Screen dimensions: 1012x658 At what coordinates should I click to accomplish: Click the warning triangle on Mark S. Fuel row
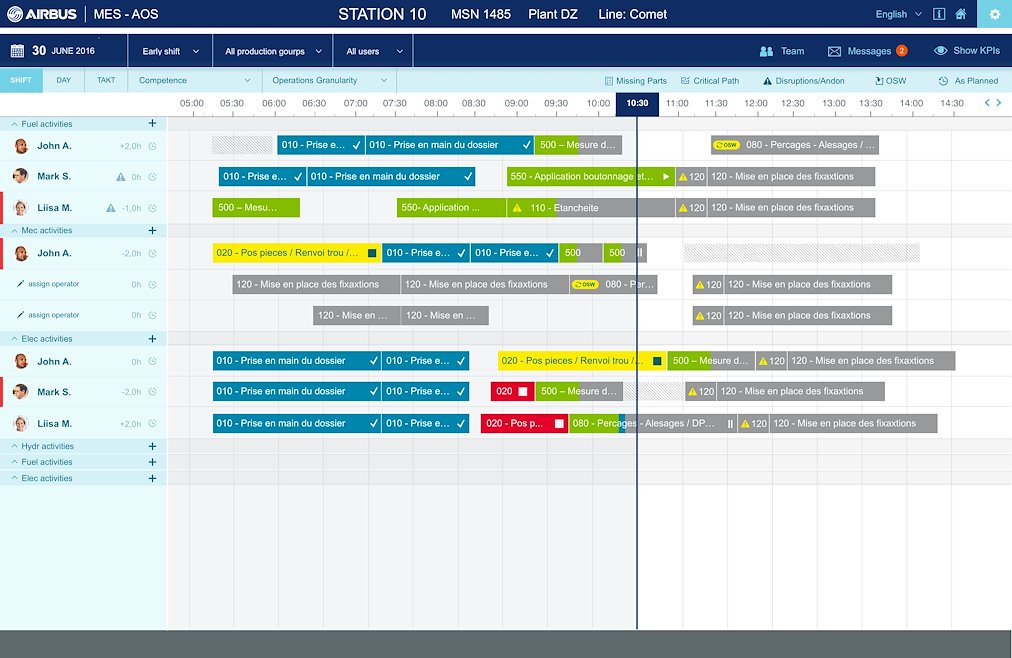[x=120, y=177]
